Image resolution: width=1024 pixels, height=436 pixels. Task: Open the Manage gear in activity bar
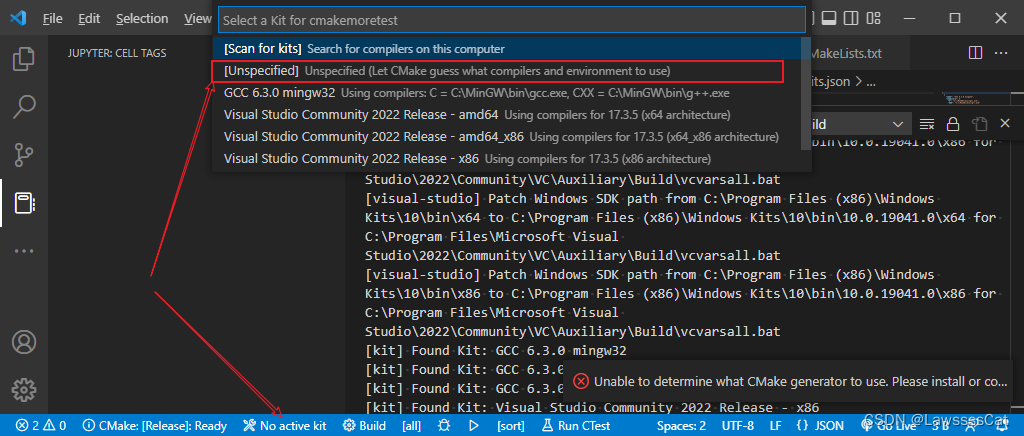[24, 390]
